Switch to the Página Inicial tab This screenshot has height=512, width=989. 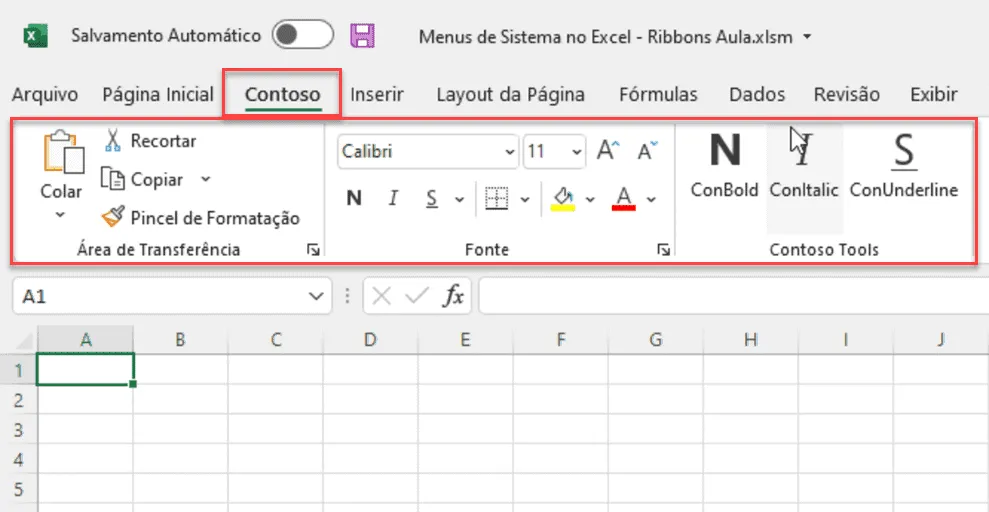(158, 95)
